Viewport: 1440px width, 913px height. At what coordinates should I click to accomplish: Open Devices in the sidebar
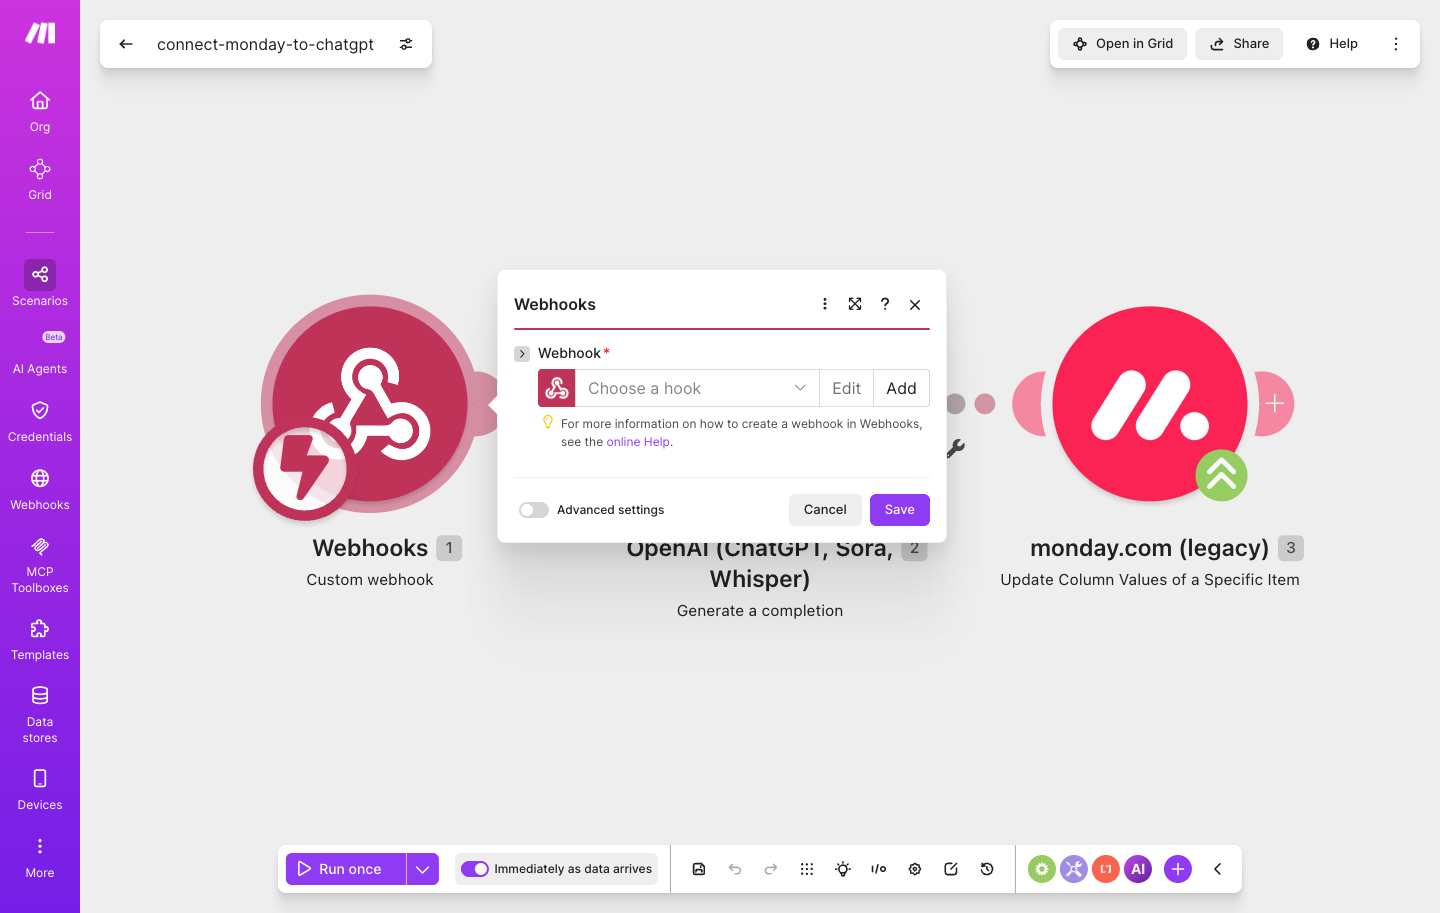(x=40, y=789)
